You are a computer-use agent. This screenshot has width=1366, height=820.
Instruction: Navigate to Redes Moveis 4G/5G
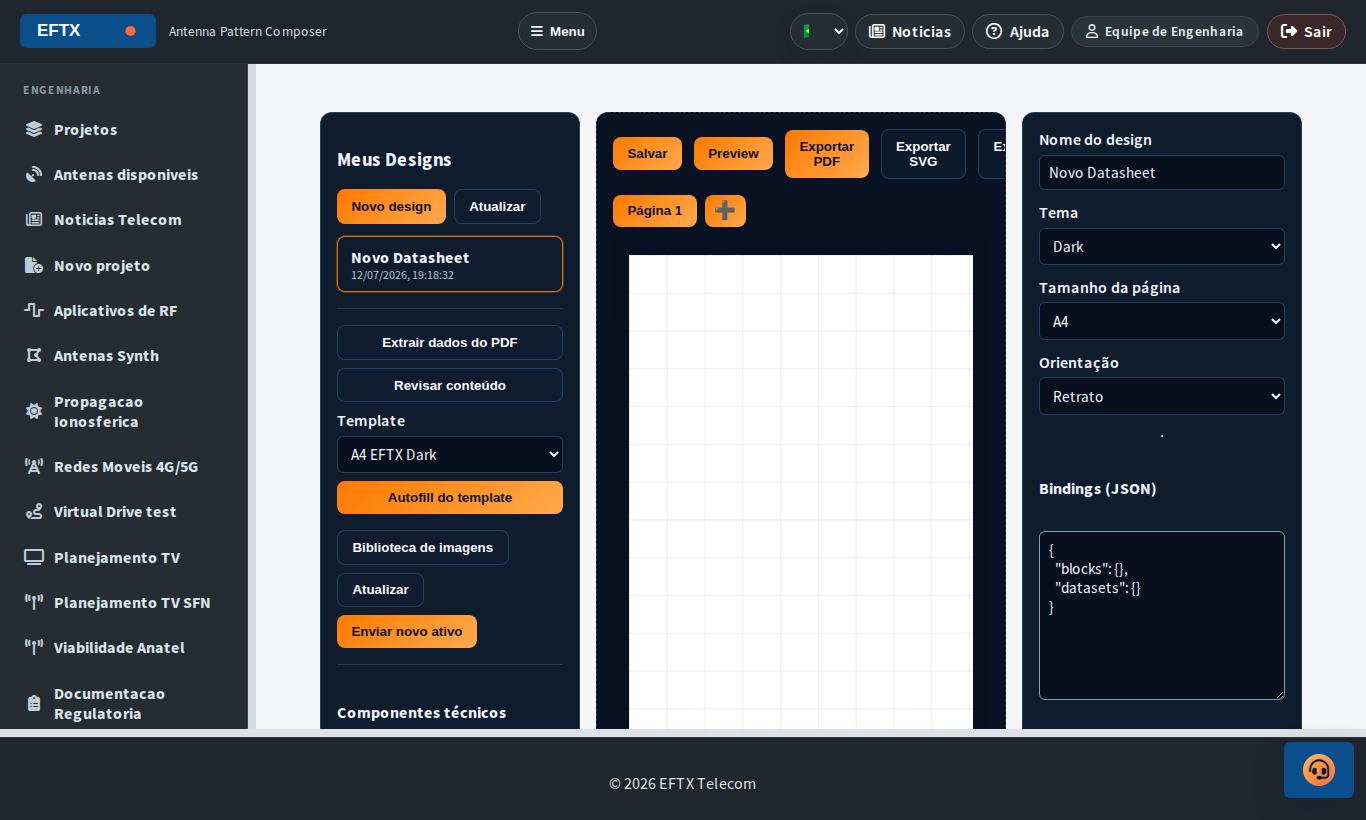coord(124,466)
